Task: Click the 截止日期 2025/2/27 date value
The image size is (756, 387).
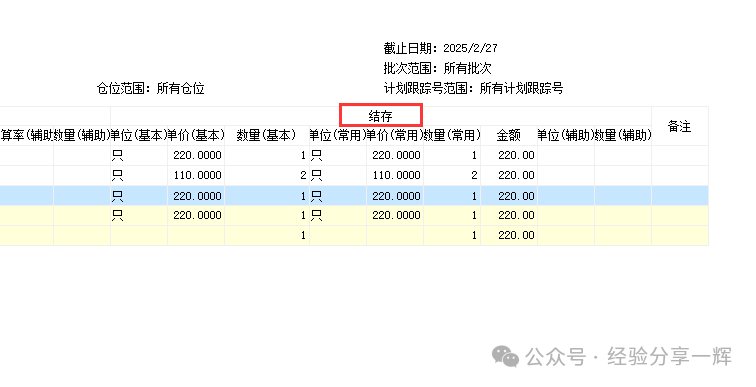Action: 470,48
